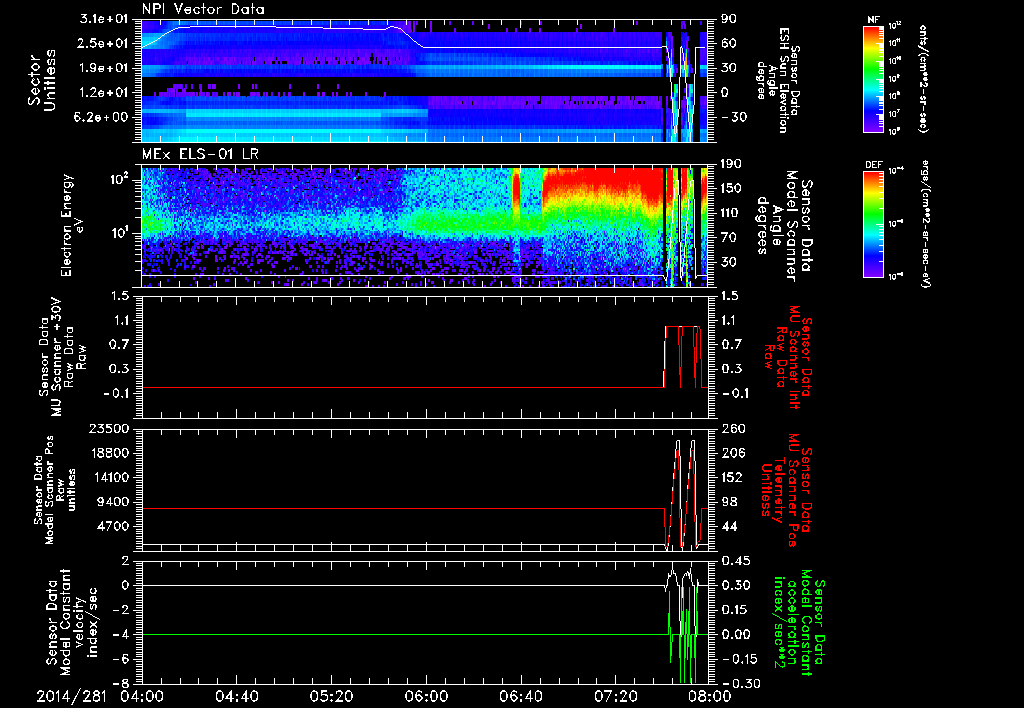The image size is (1024, 708).
Task: Click the '-8' velocity axis value
Action: pos(122,683)
